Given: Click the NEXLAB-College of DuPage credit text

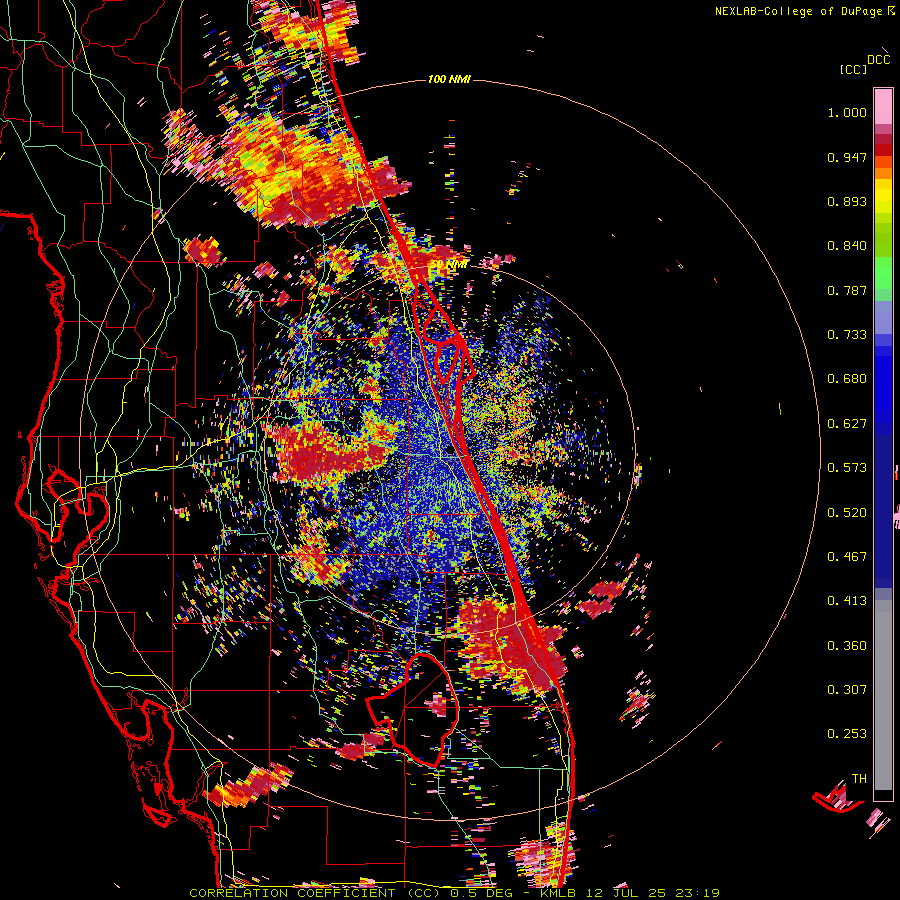Looking at the screenshot, I should coord(804,11).
